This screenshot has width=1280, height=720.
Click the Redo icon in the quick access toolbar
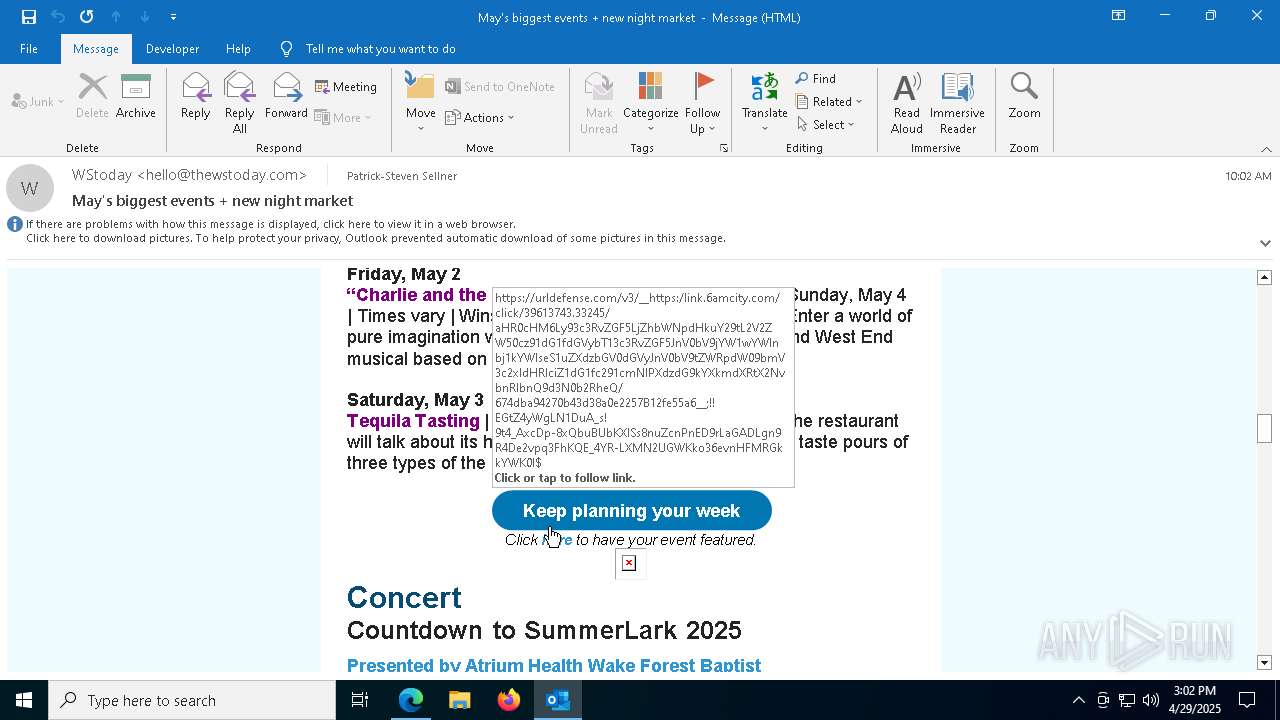(87, 17)
